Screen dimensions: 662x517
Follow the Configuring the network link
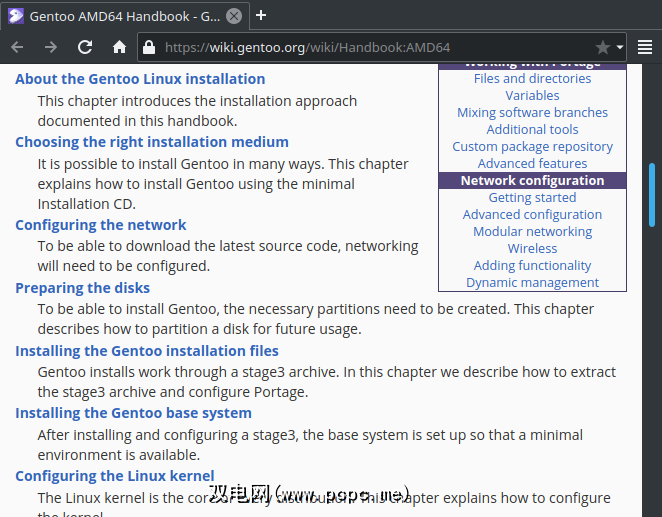[x=101, y=225]
